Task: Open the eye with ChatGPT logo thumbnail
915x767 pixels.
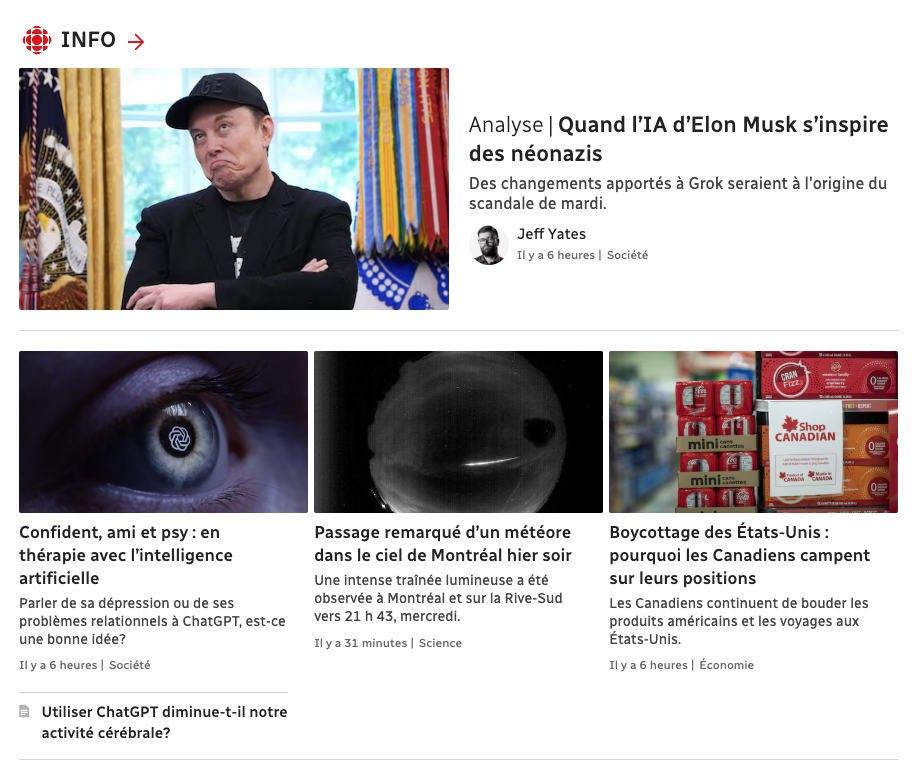Action: point(163,432)
